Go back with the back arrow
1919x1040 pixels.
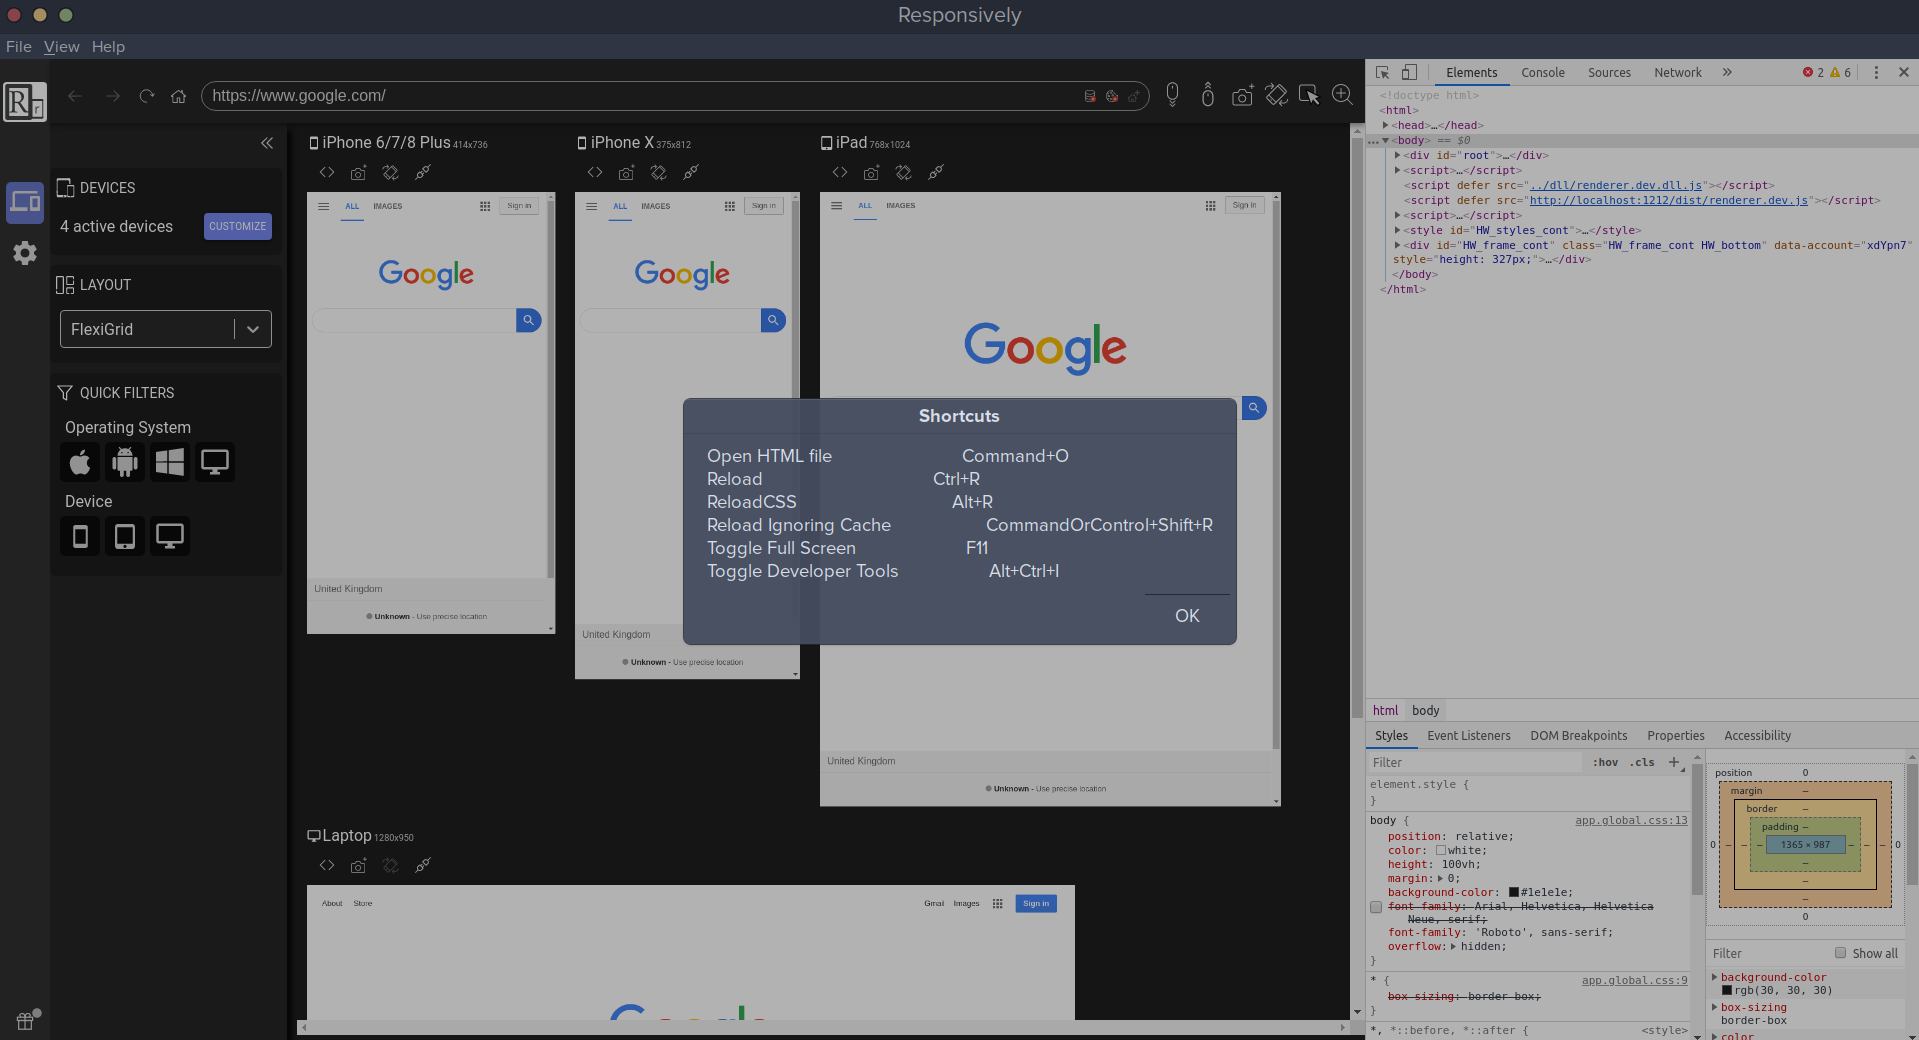pyautogui.click(x=75, y=96)
